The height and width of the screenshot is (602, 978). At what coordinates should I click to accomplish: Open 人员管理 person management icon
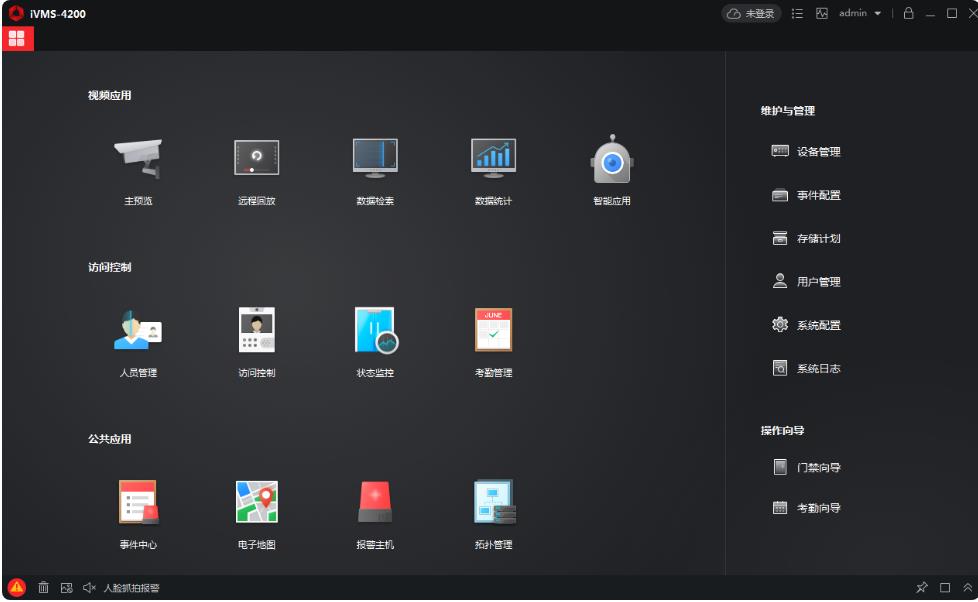pos(138,329)
